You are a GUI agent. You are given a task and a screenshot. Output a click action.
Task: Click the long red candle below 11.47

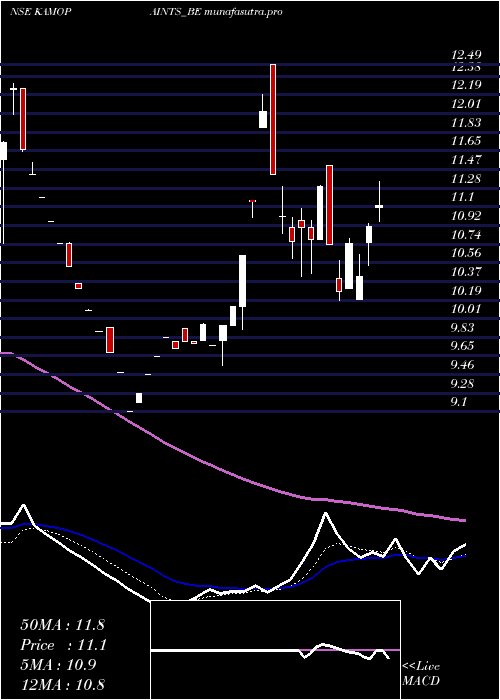tap(329, 205)
